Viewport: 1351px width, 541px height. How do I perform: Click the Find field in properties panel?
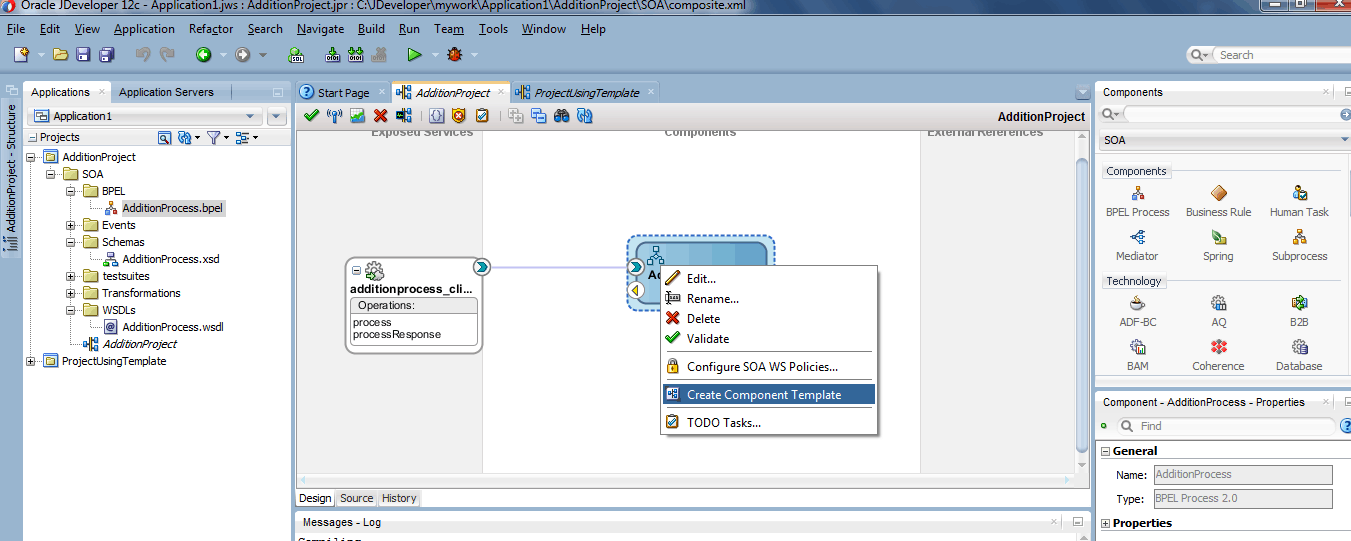point(1228,426)
